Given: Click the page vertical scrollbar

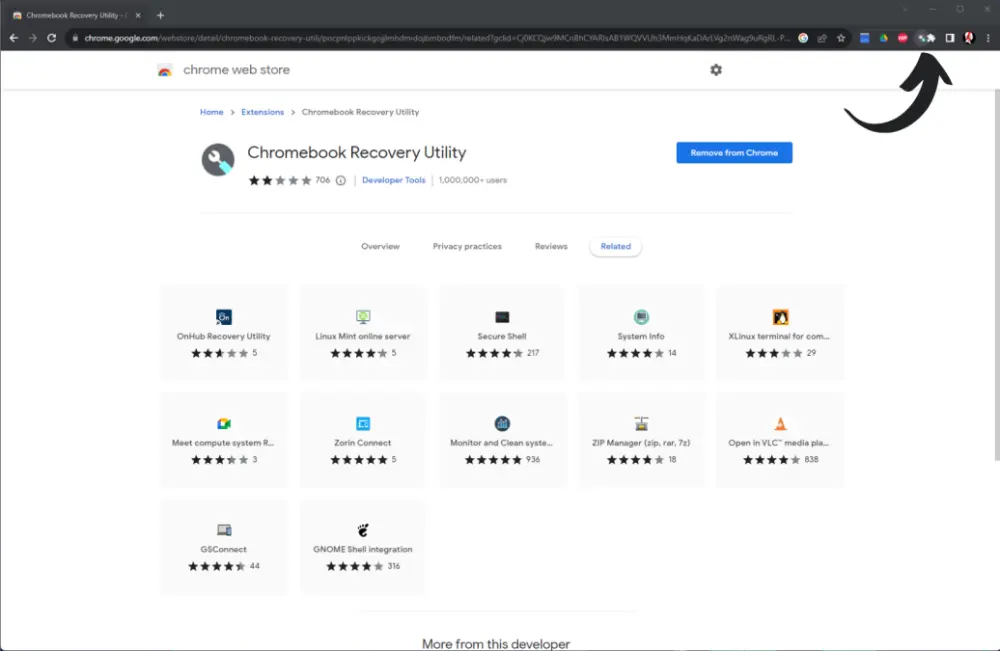Looking at the screenshot, I should (x=996, y=274).
